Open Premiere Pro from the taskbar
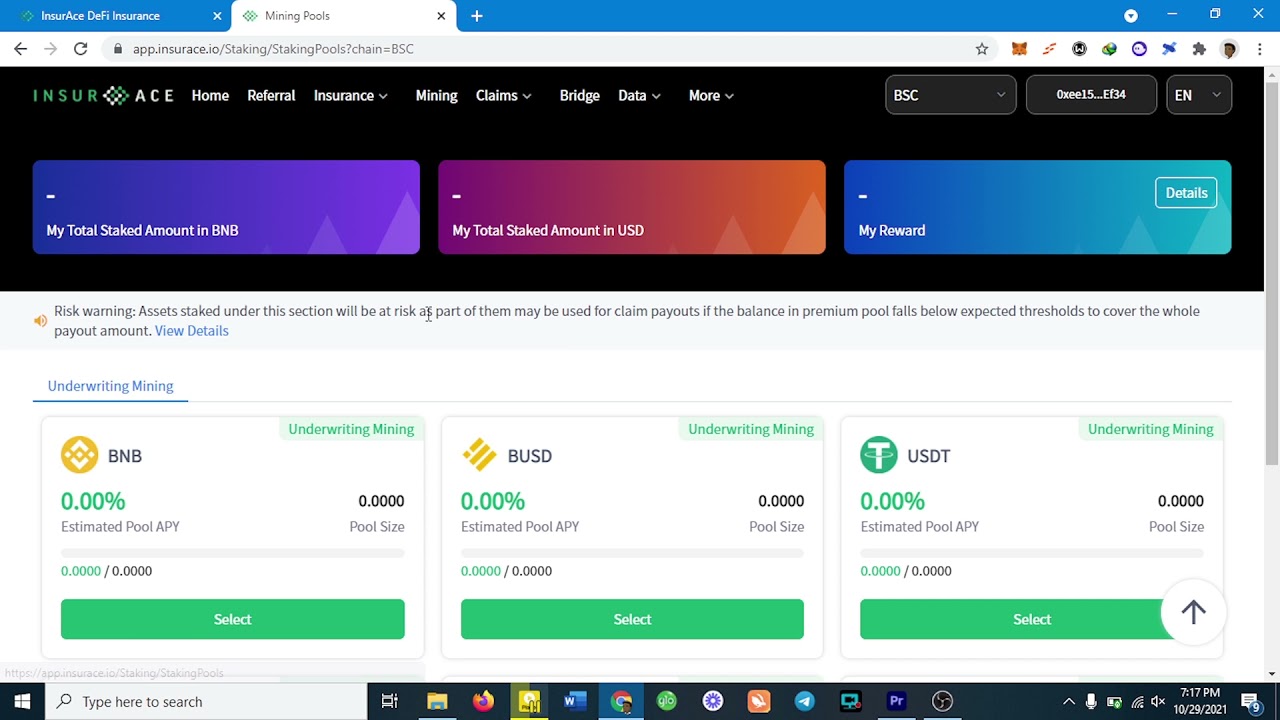The image size is (1280, 720). (x=896, y=701)
